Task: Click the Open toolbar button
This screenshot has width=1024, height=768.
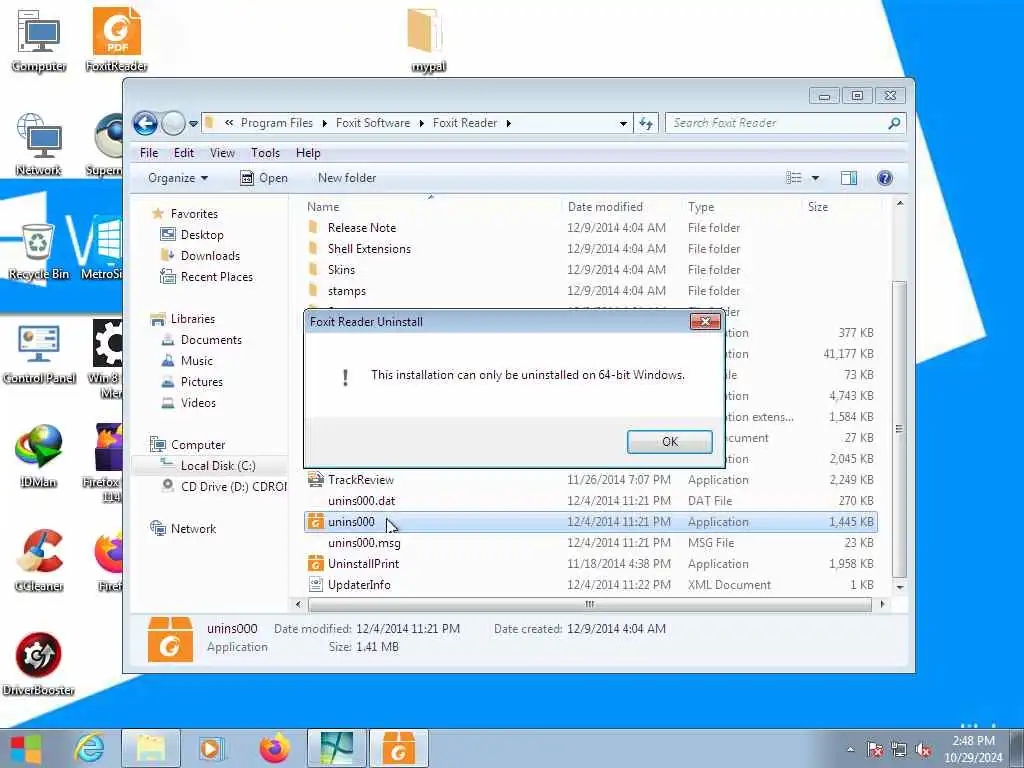Action: click(264, 178)
